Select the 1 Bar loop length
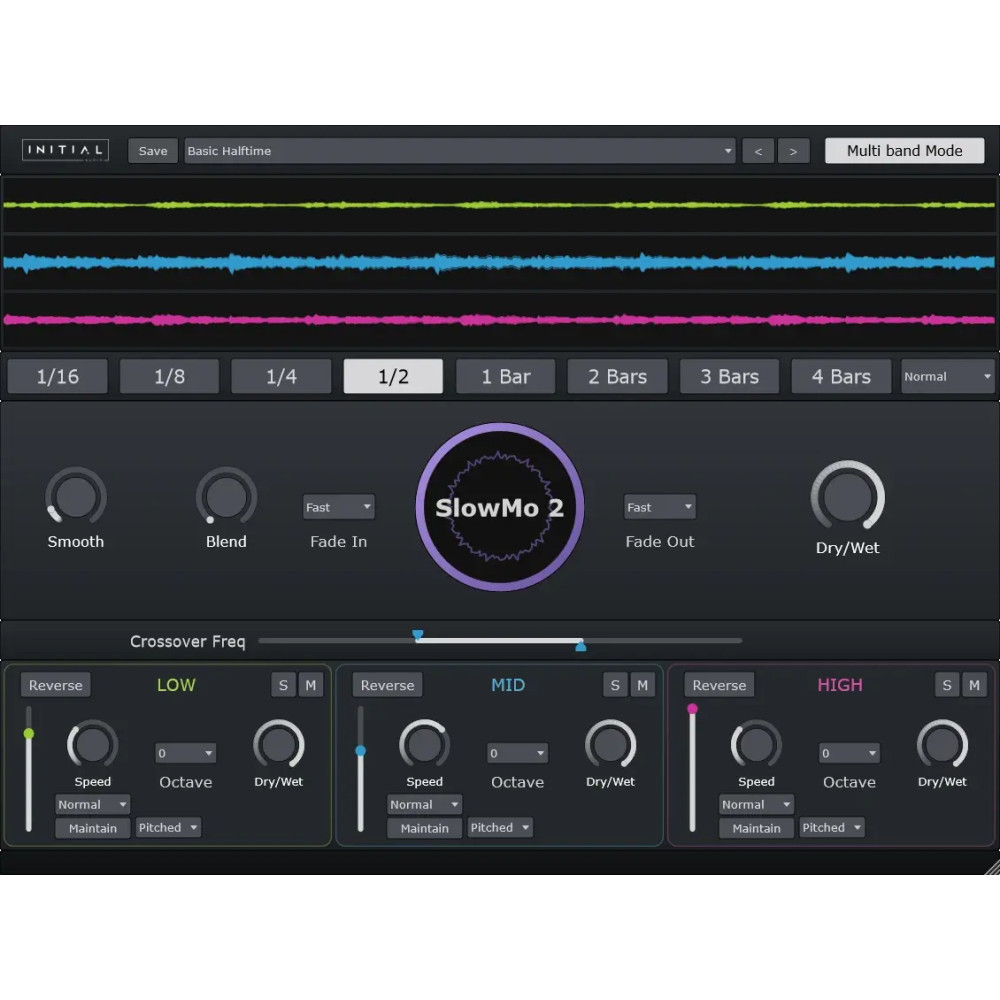This screenshot has width=1000, height=1000. (x=506, y=377)
